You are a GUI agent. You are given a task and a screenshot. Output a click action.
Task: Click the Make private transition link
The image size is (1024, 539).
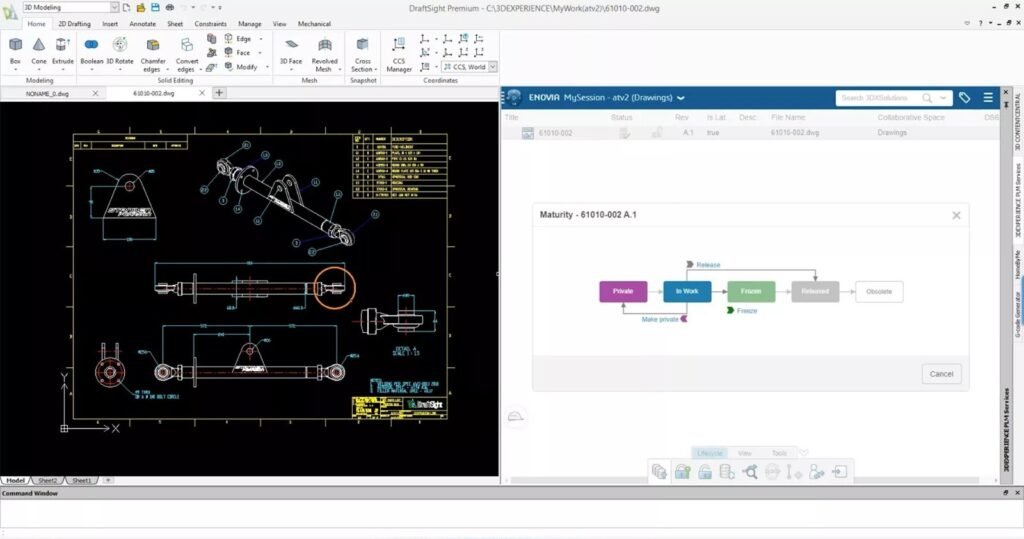tap(660, 319)
